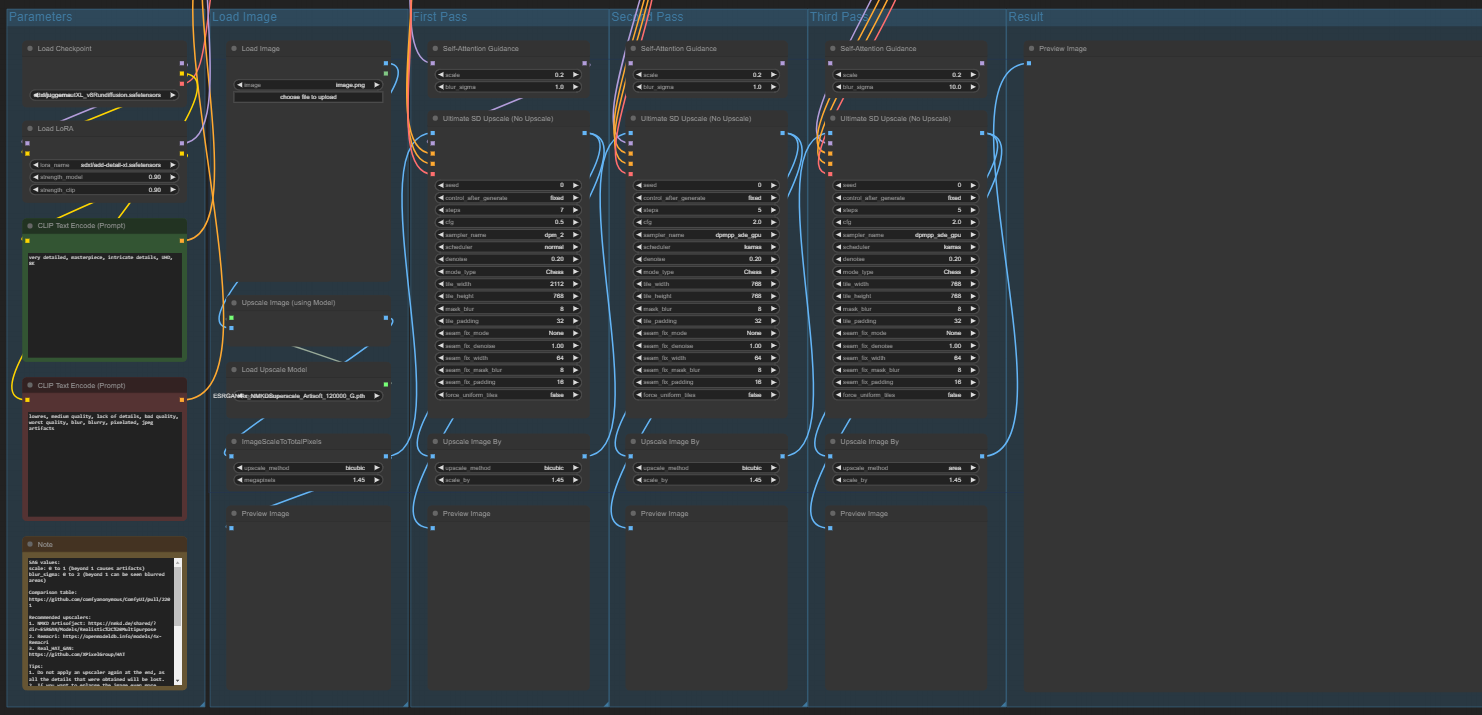Collapse the Preview Image node in Result group

pyautogui.click(x=1030, y=48)
